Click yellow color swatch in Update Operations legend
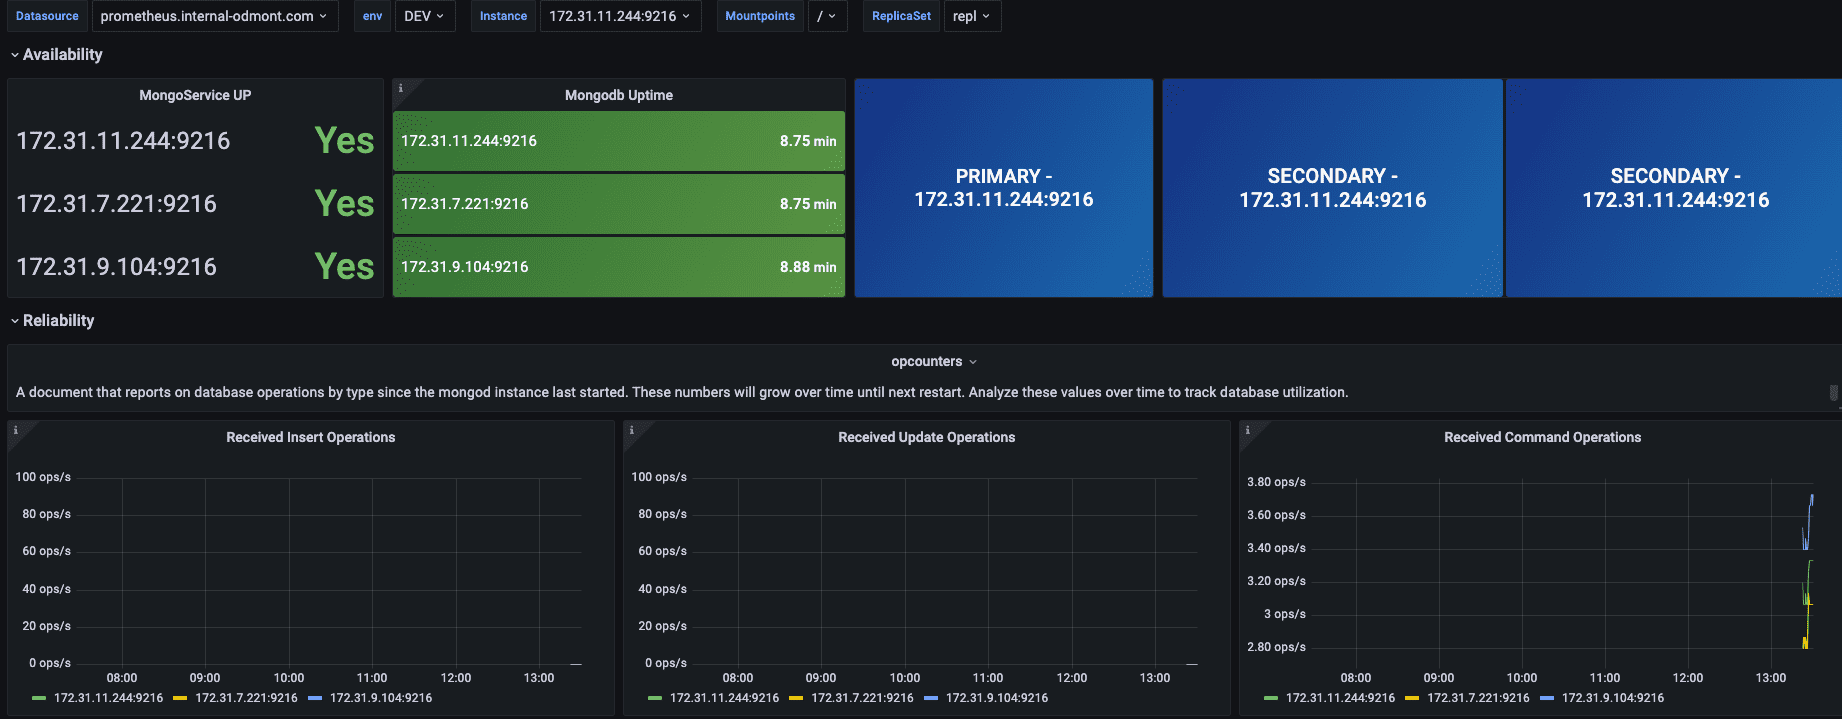The width and height of the screenshot is (1842, 719). (796, 698)
